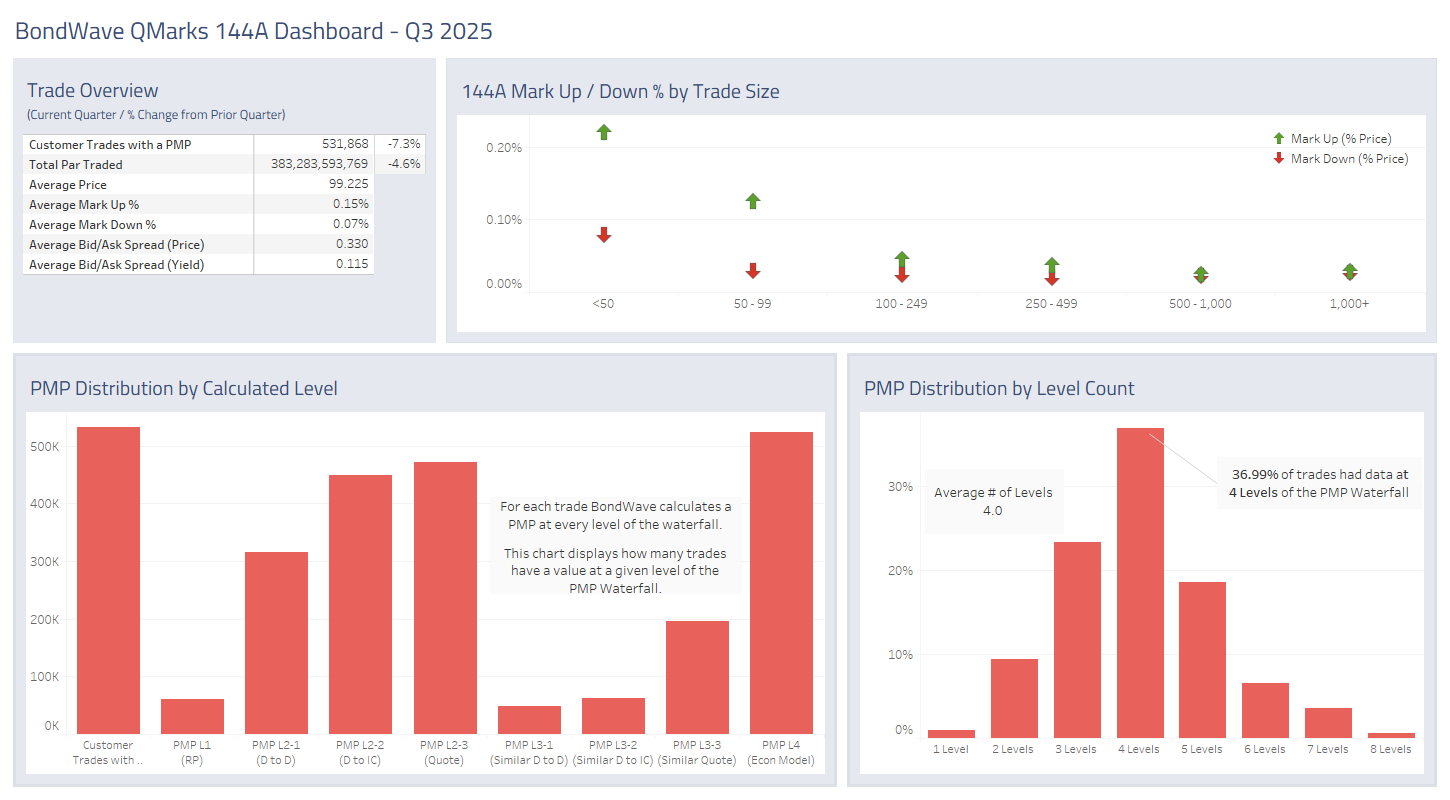Click the Mark Down (% Price) legend label

point(1349,159)
